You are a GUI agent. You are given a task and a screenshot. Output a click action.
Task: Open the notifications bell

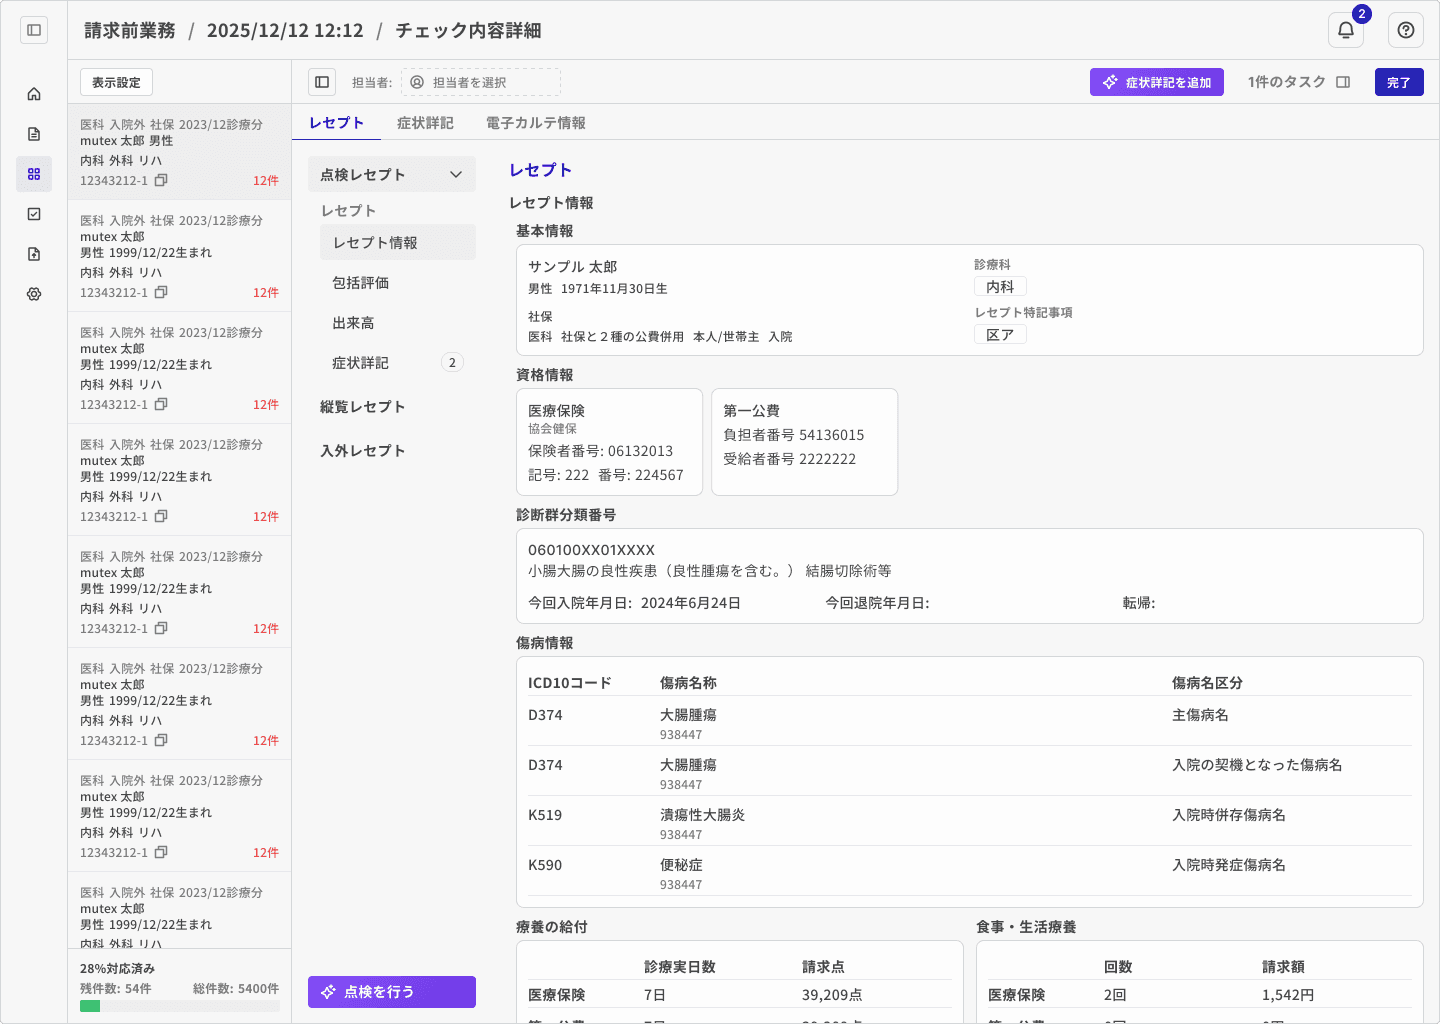point(1346,30)
